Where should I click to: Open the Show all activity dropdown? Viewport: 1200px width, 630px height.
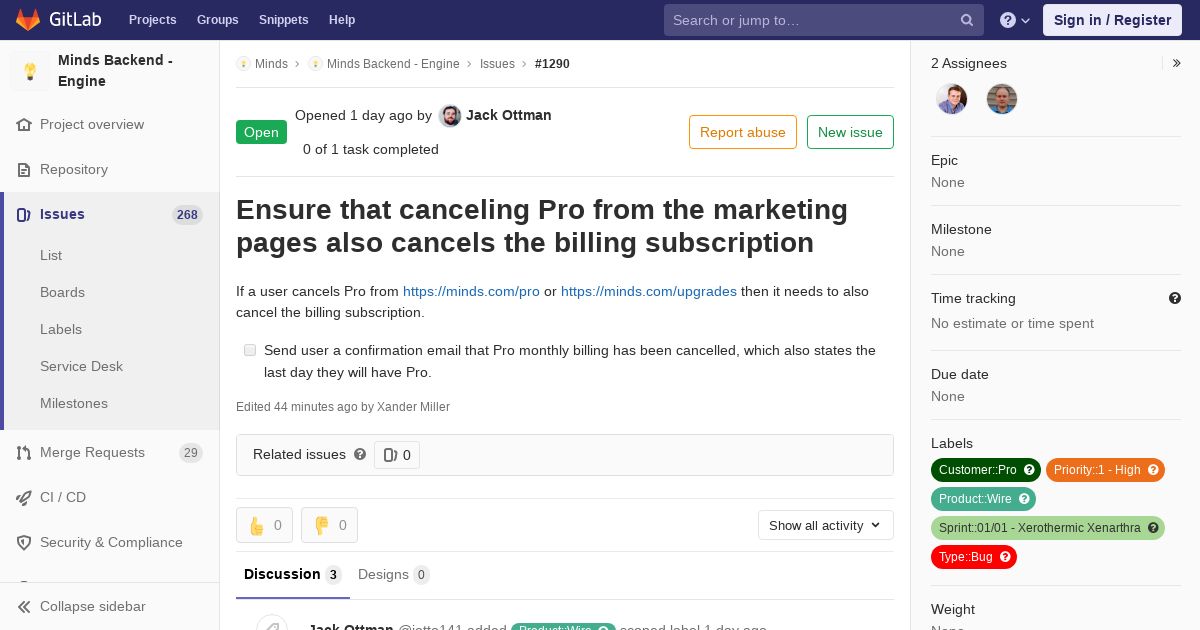pos(826,525)
